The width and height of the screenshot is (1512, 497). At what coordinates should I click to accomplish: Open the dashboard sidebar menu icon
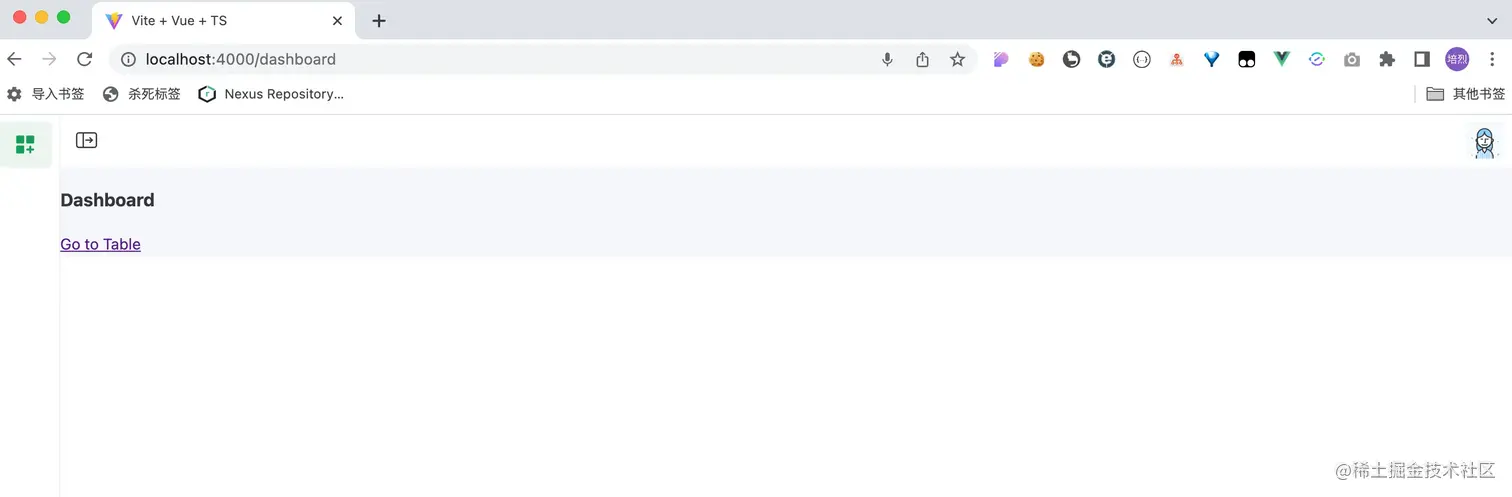(x=25, y=145)
